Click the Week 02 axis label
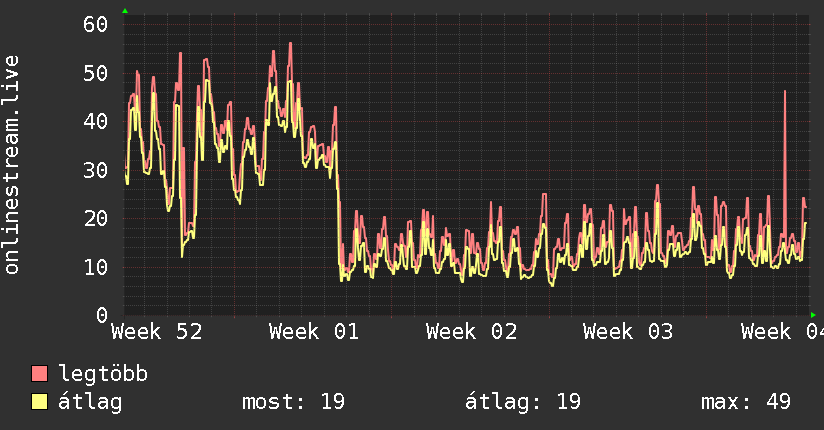The image size is (824, 430). pyautogui.click(x=471, y=332)
